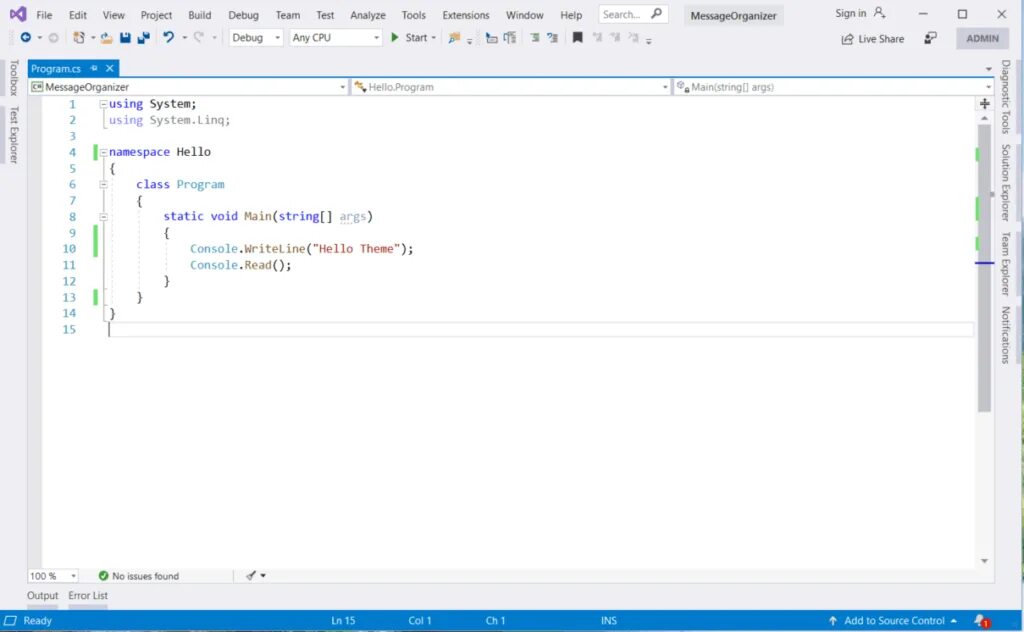Viewport: 1024px width, 632px height.
Task: Open the Test Explorer side panel
Action: (x=13, y=134)
